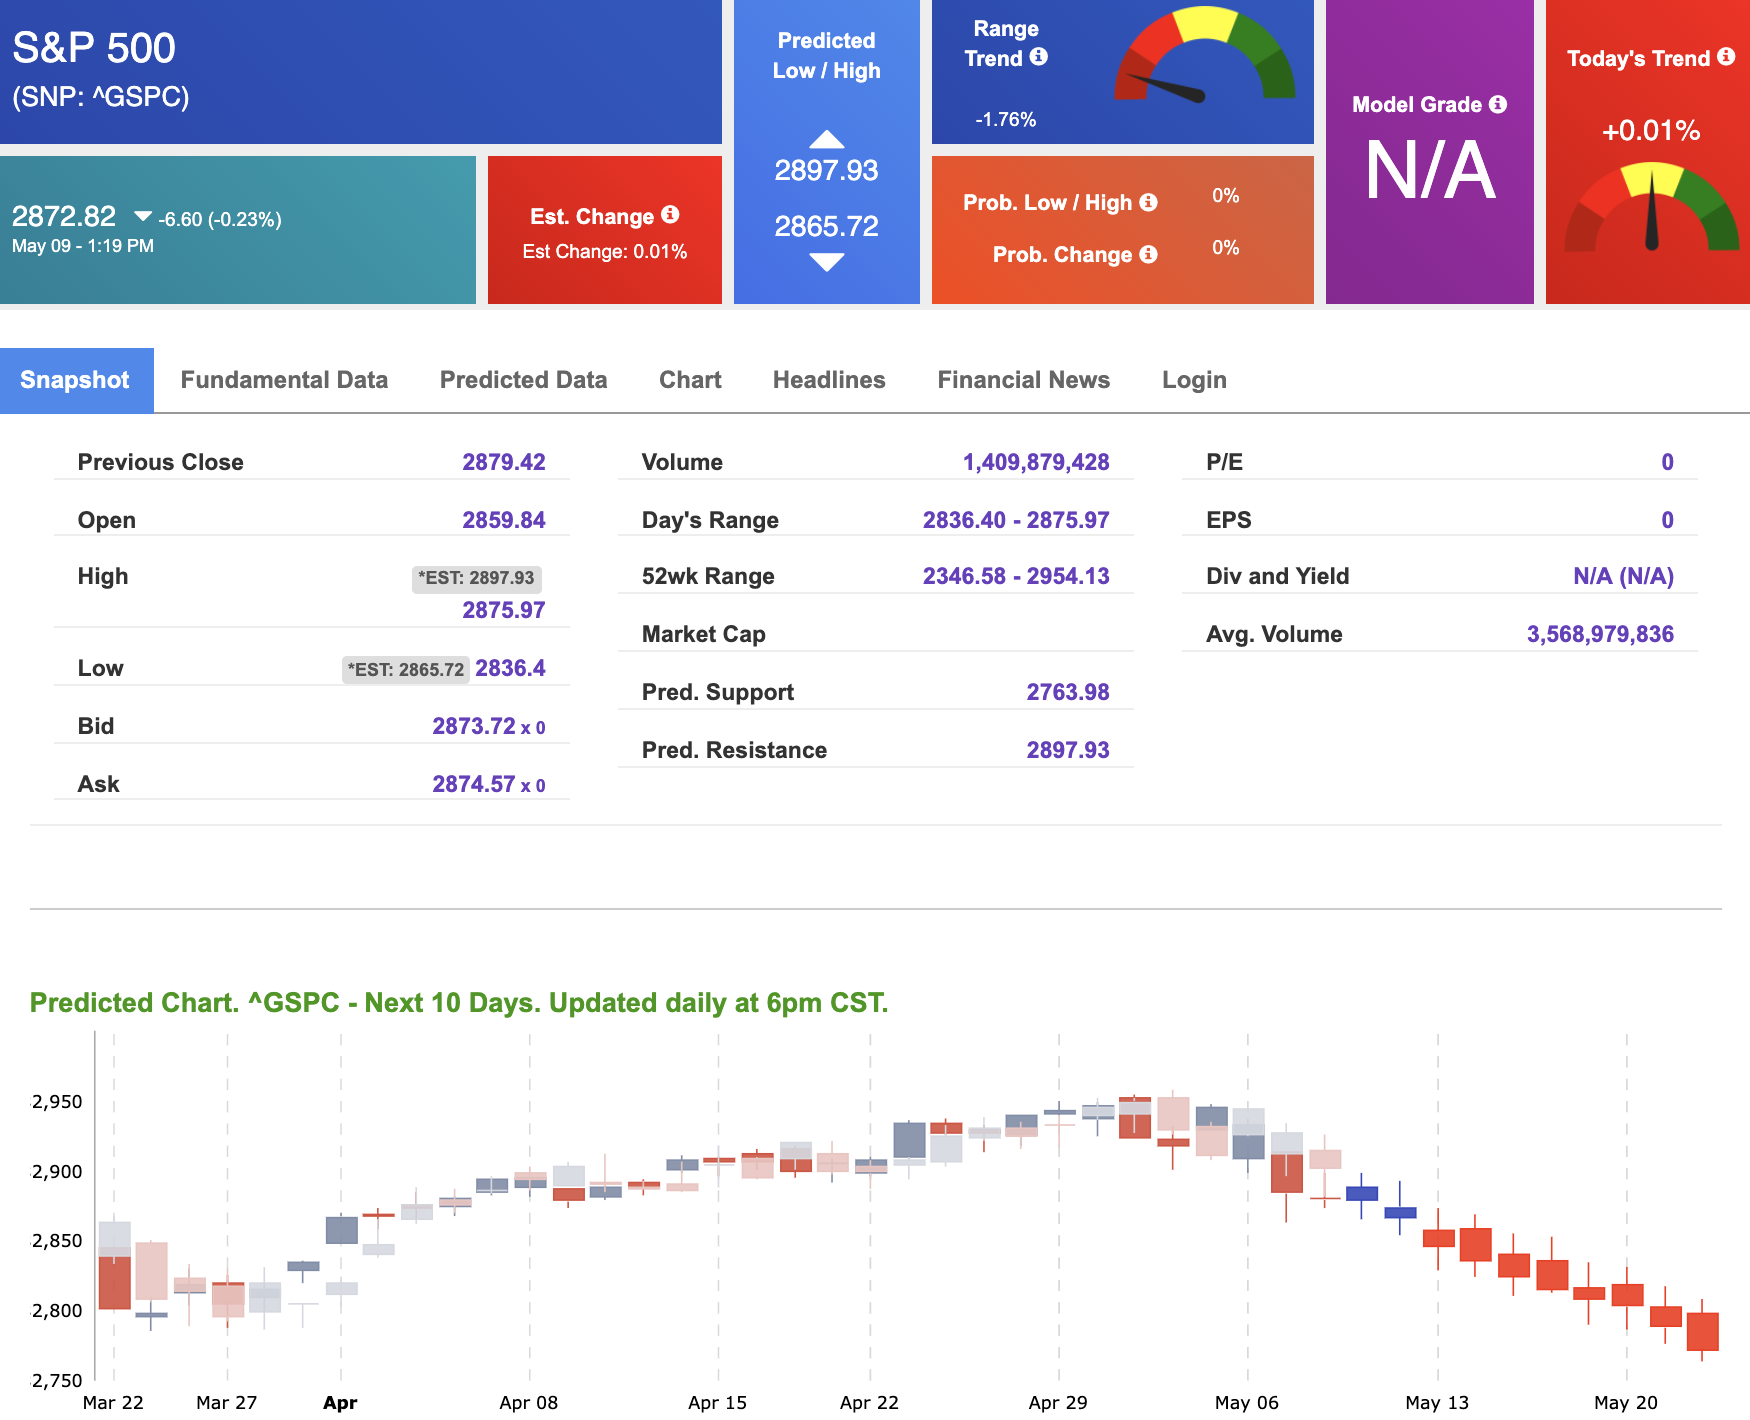Click the current price 2872.82
The image size is (1750, 1420).
[64, 216]
